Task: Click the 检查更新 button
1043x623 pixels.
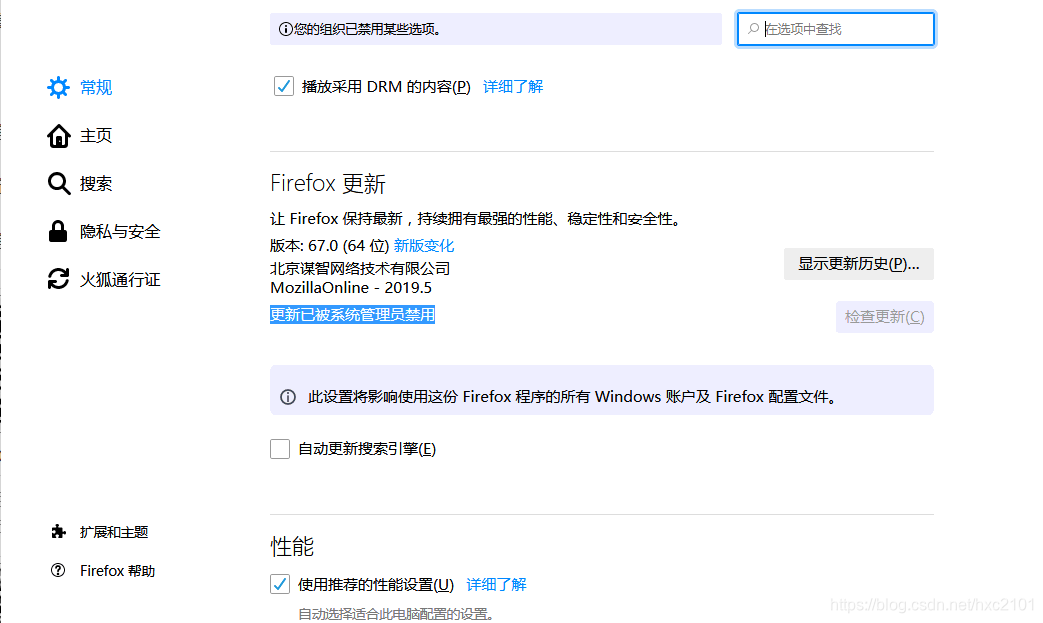Action: [x=885, y=317]
